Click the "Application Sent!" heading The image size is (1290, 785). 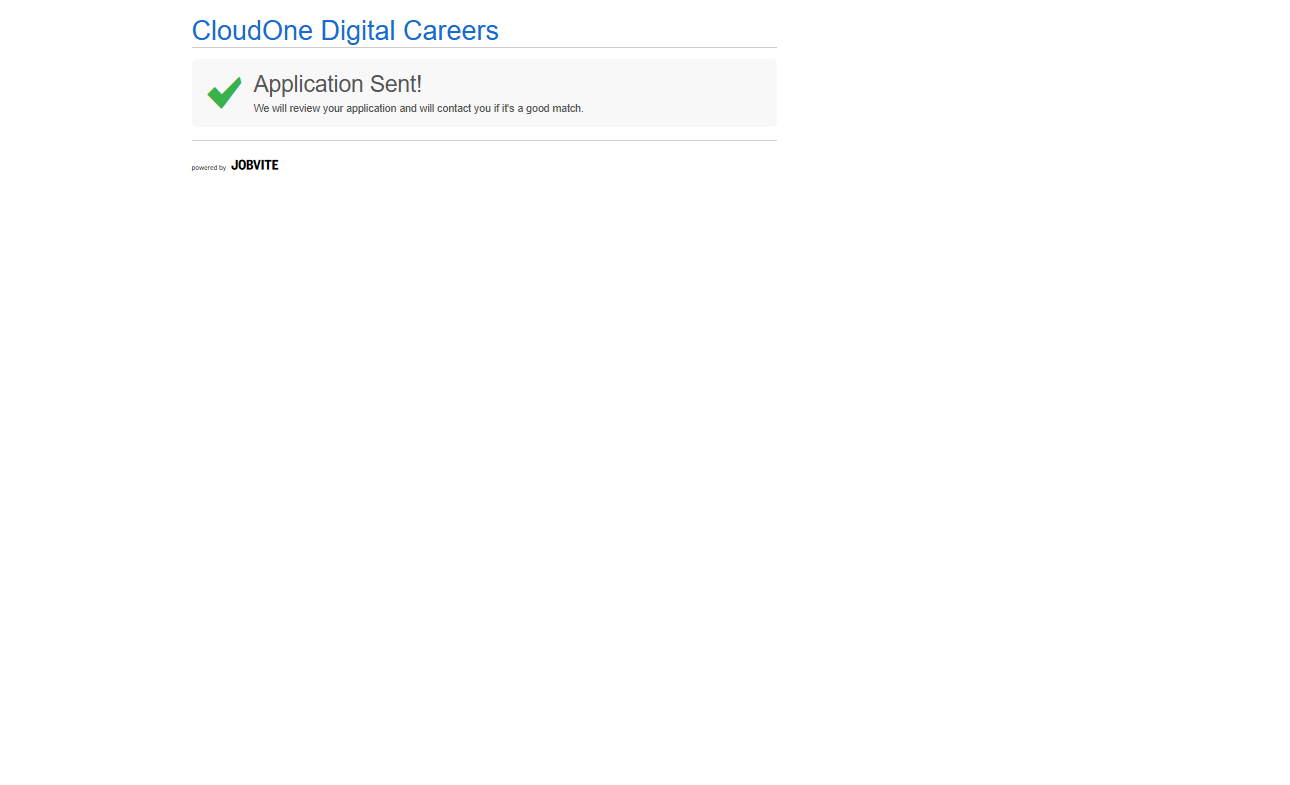pos(337,84)
